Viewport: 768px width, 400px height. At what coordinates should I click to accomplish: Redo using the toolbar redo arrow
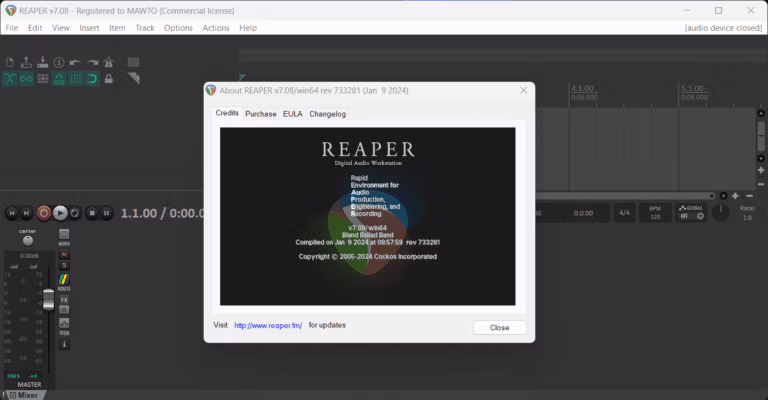coord(92,62)
